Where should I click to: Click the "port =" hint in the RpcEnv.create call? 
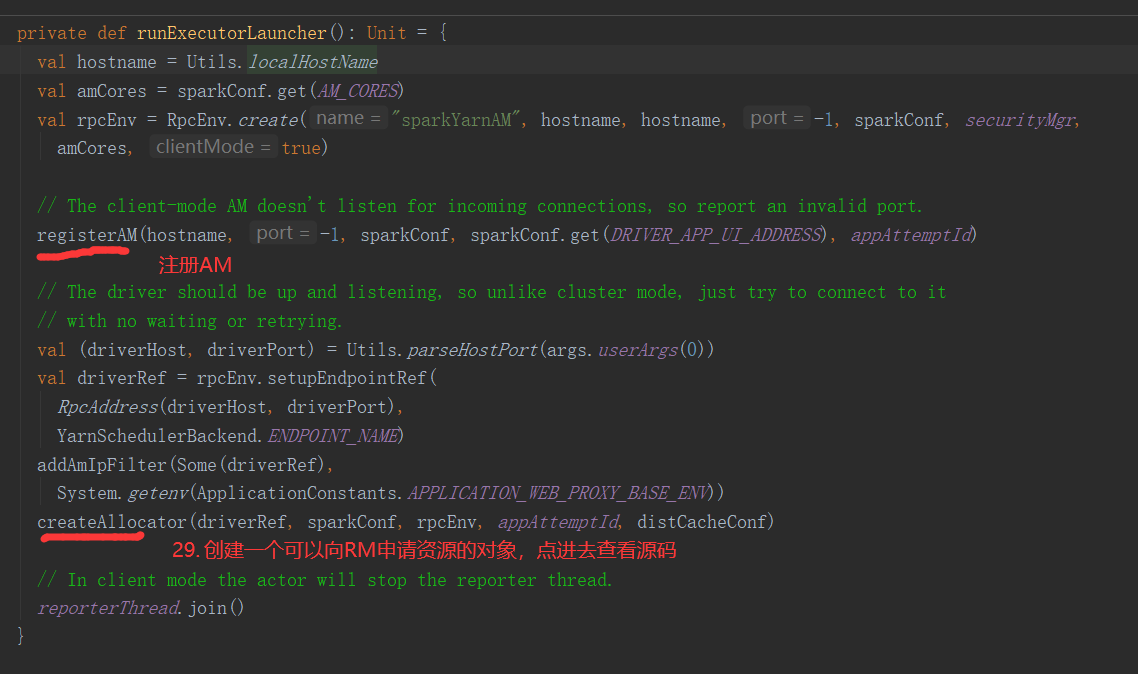(777, 118)
